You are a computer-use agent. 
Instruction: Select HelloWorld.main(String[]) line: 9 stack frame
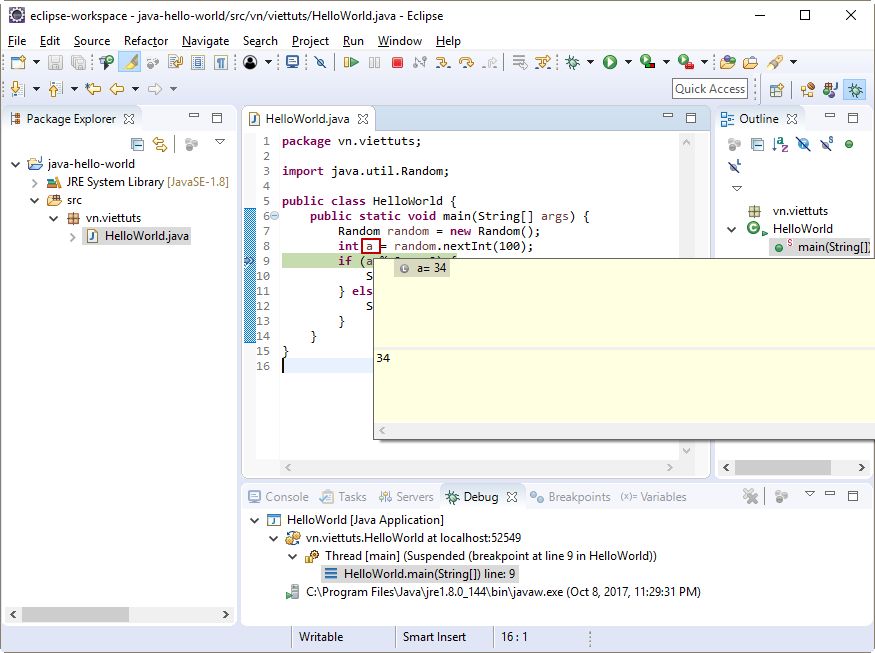pos(420,574)
